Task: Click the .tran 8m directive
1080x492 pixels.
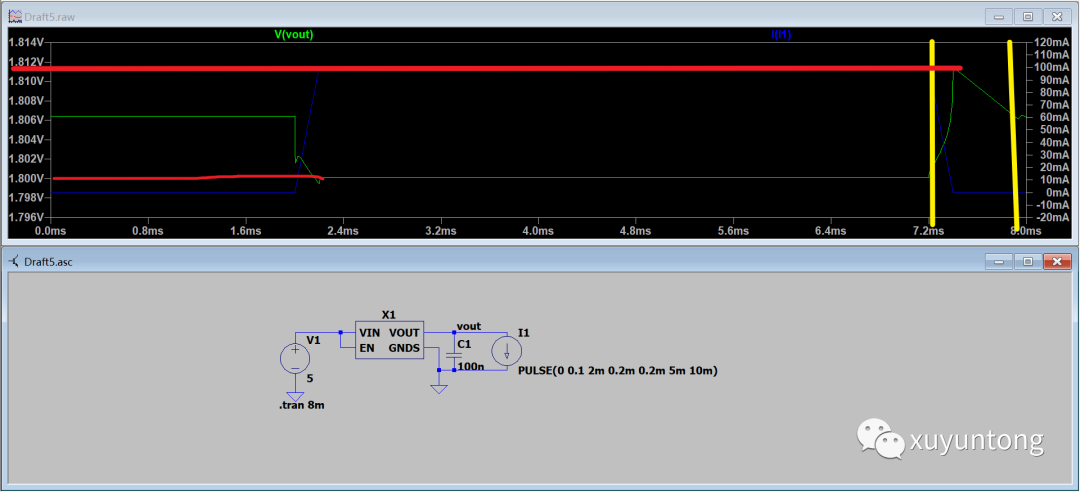Action: pos(301,406)
